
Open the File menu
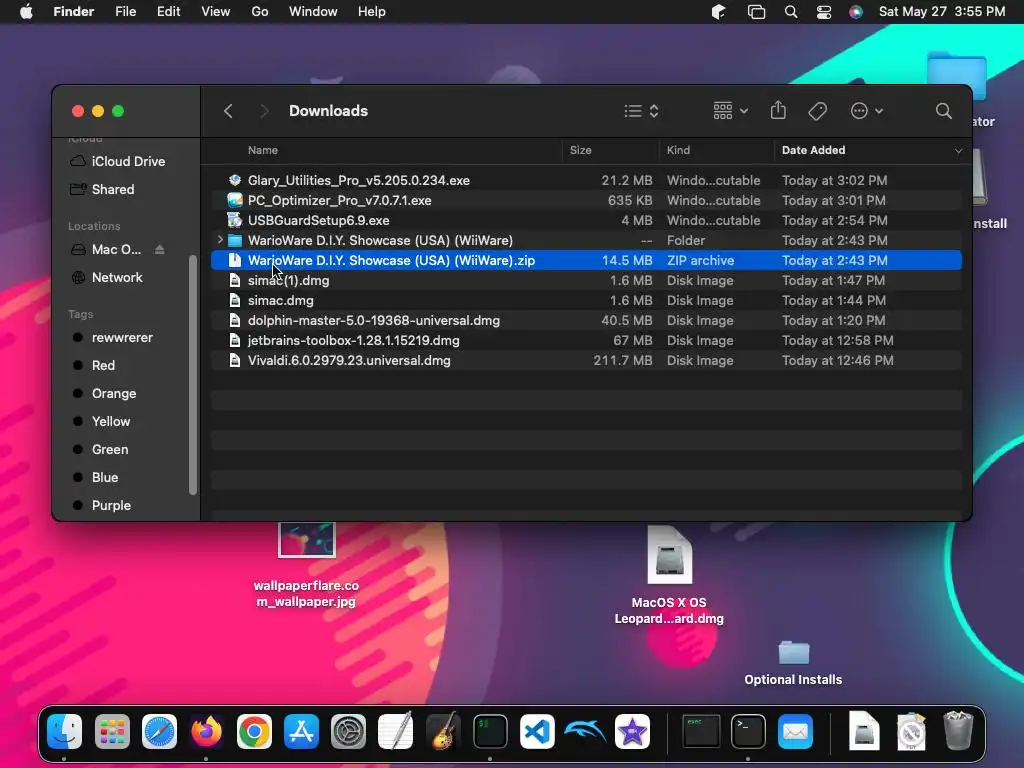tap(125, 12)
